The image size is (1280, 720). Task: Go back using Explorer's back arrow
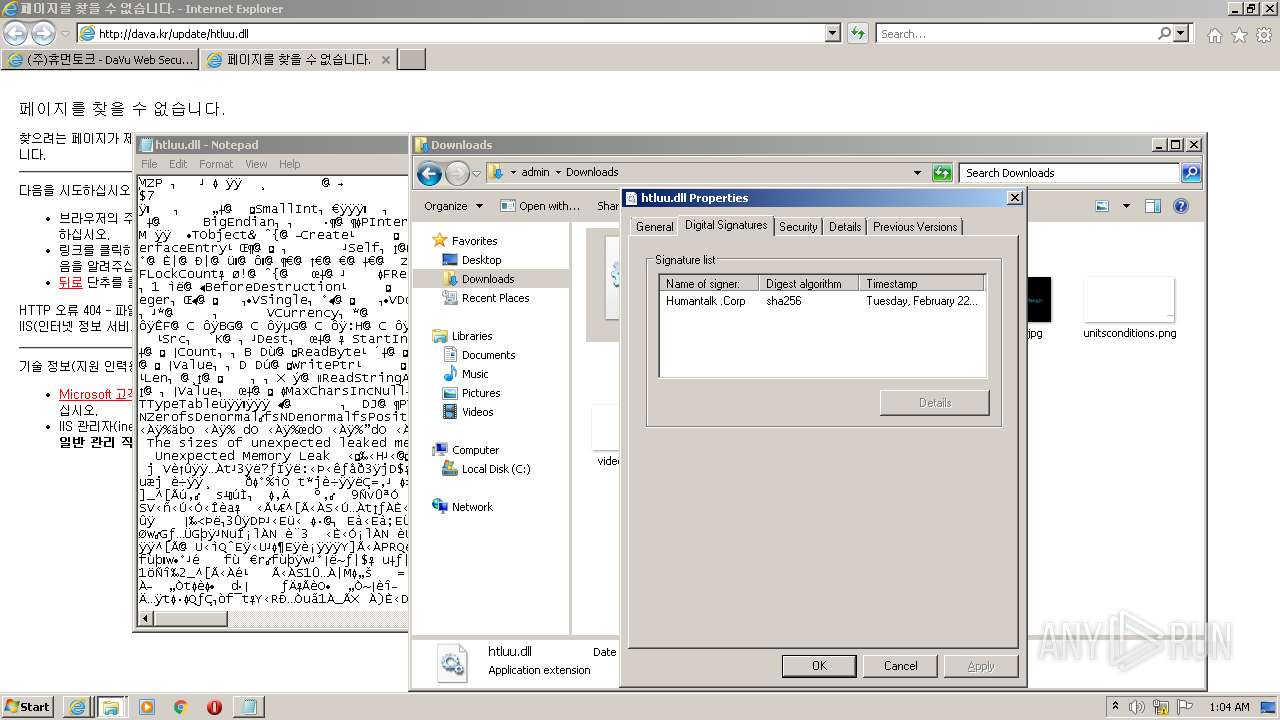(429, 174)
